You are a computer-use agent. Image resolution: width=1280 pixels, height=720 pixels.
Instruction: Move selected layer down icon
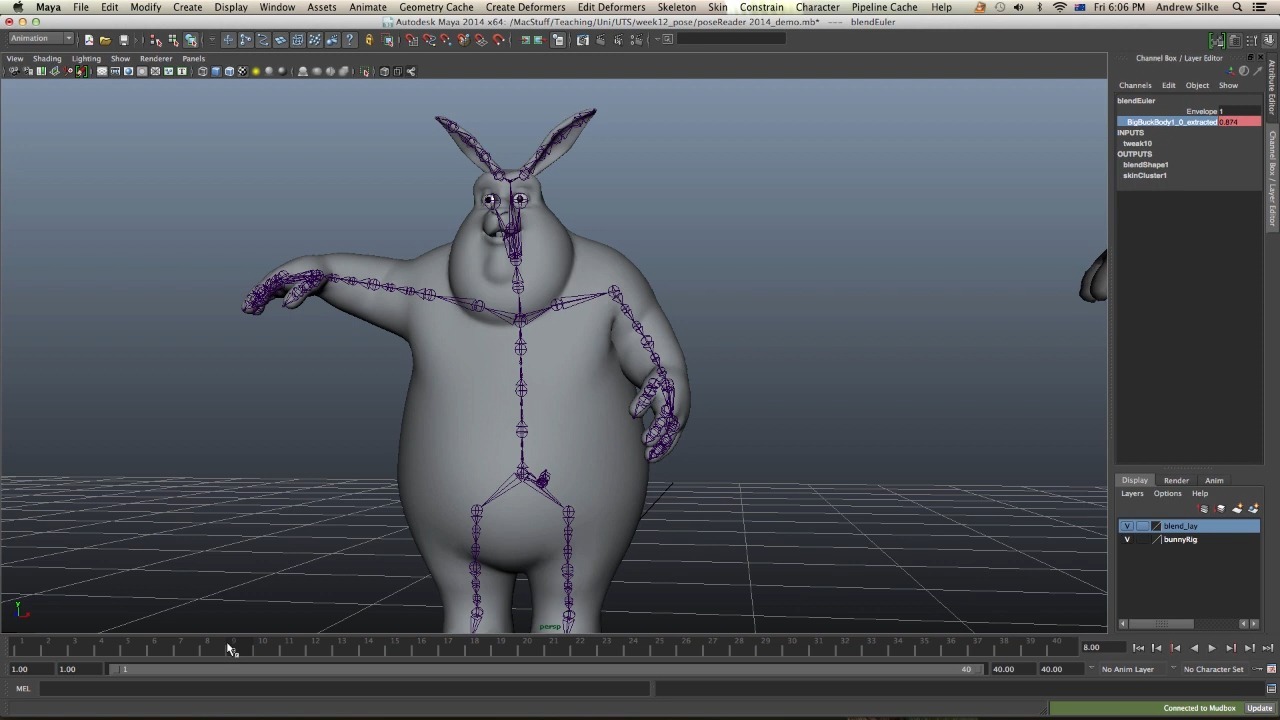pos(1220,508)
